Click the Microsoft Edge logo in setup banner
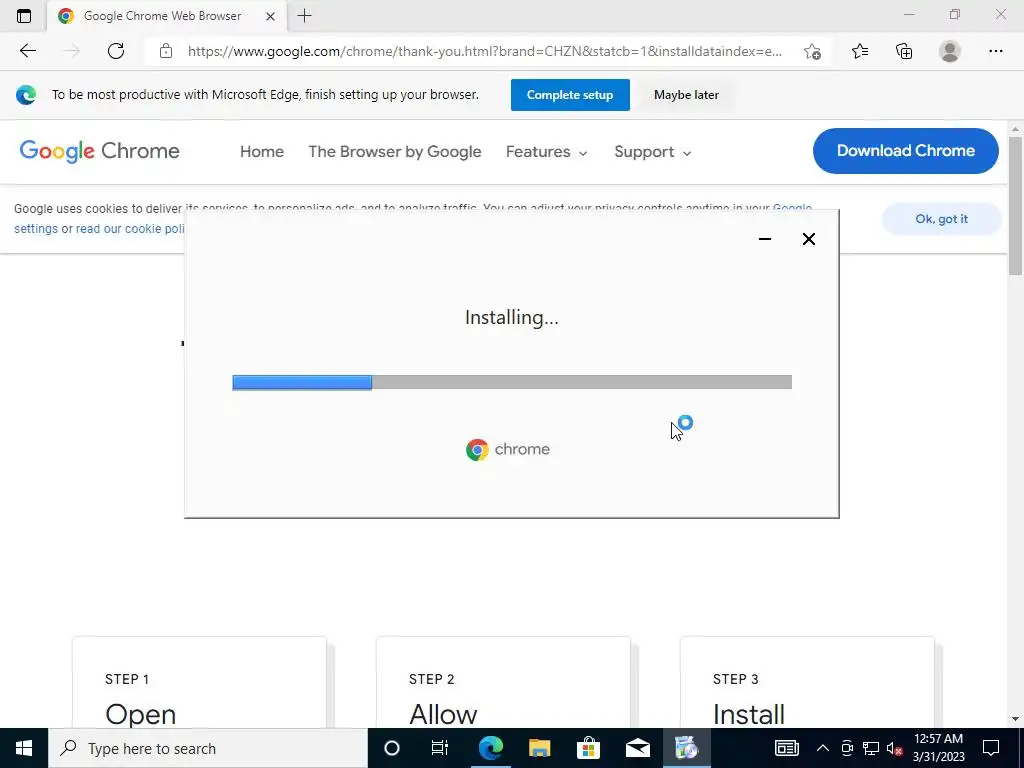1024x768 pixels. [26, 95]
